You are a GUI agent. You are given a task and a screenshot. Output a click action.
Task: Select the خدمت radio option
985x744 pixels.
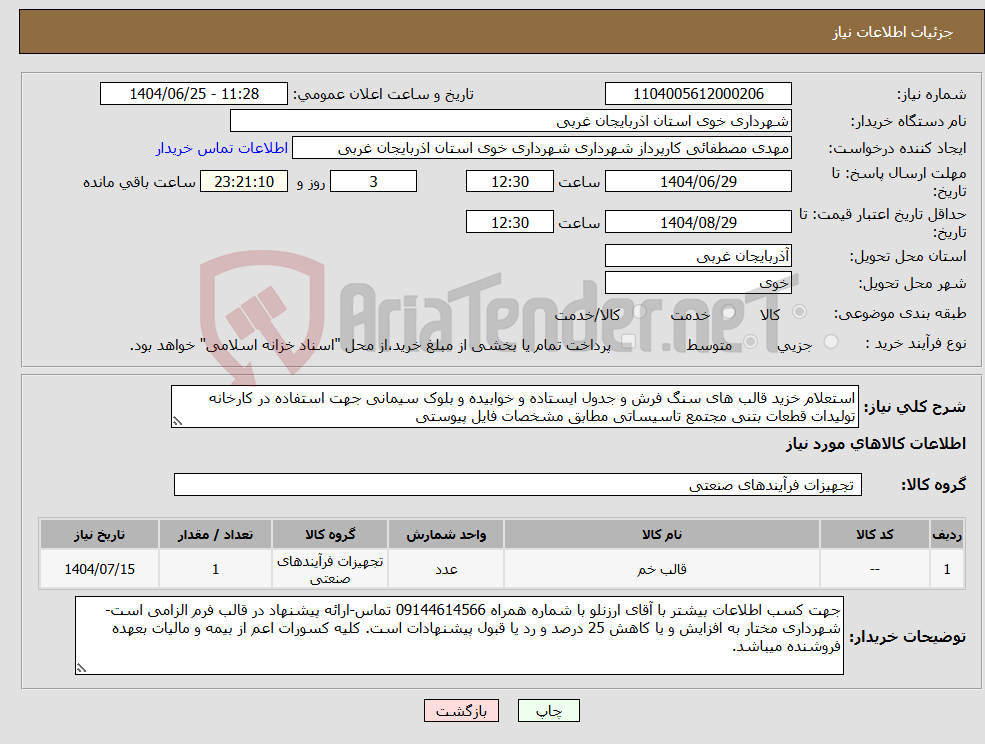point(727,312)
